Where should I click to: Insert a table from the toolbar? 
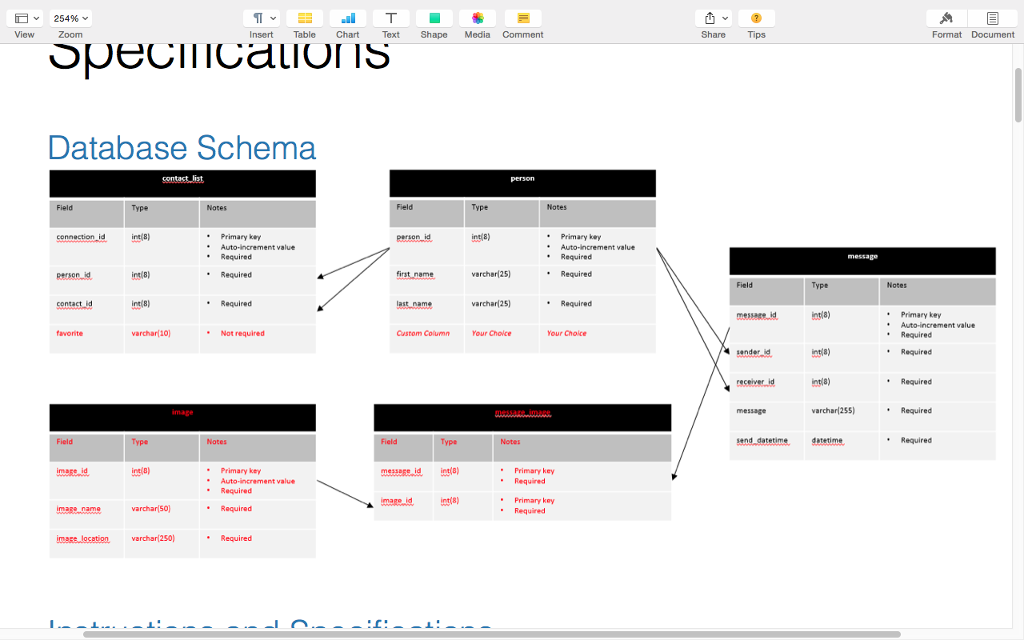pos(304,18)
